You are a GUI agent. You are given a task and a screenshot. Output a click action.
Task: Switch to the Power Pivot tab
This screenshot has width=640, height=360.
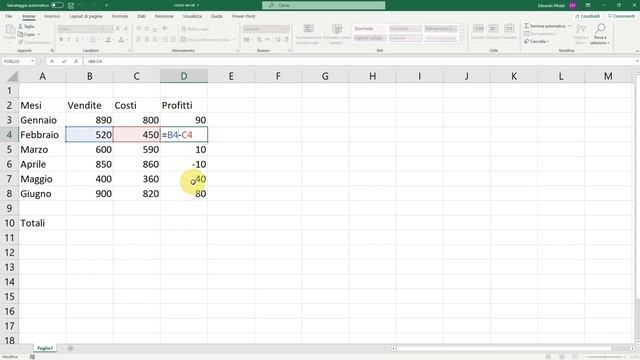[244, 16]
